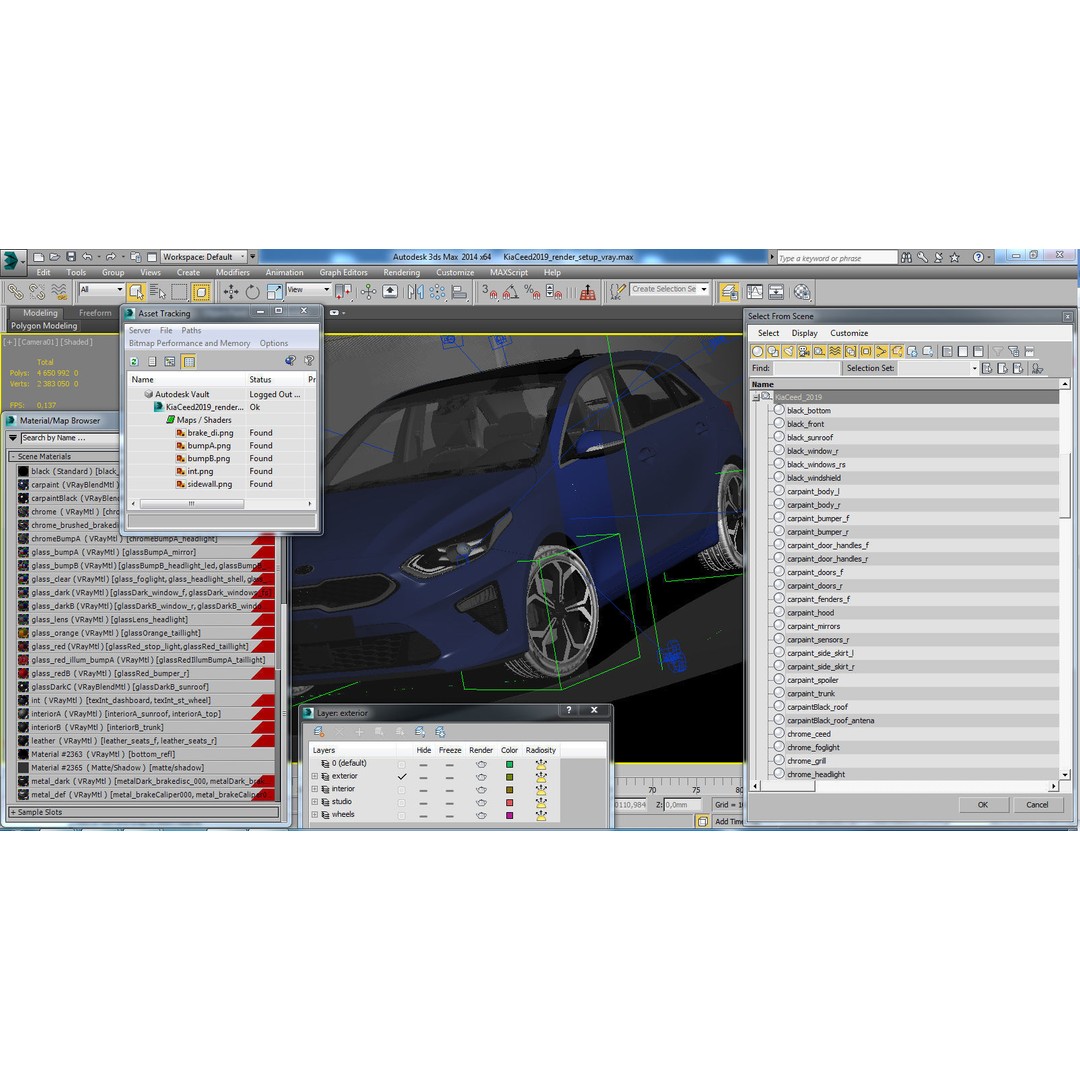Make the wheels layer the current layer

402,815
